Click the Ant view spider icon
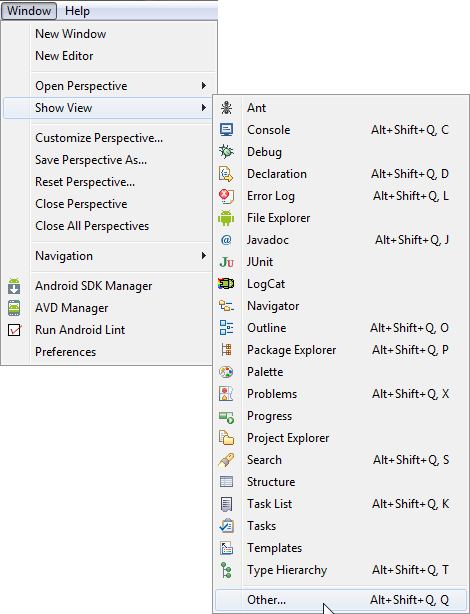This screenshot has height=614, width=470. (x=226, y=108)
